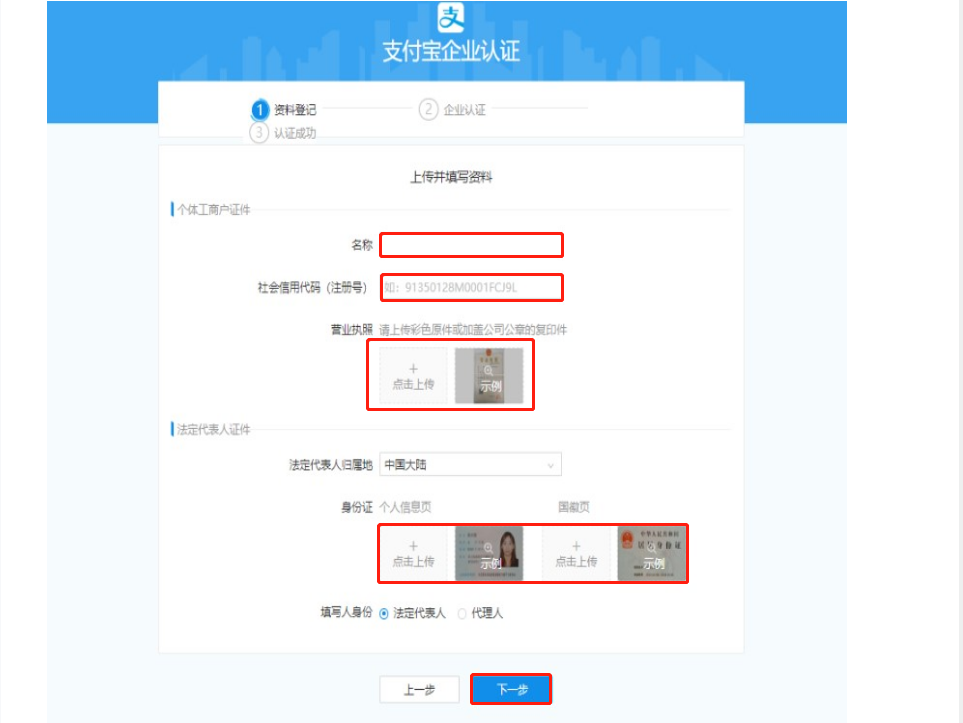View the ID personal info page example

coord(489,553)
